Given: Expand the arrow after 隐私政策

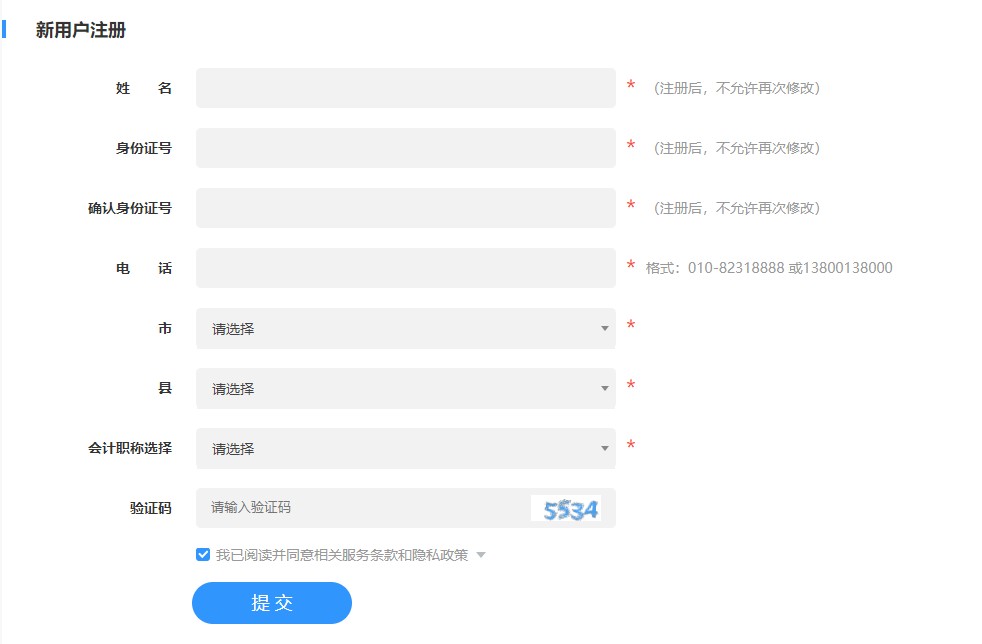Looking at the screenshot, I should [481, 555].
